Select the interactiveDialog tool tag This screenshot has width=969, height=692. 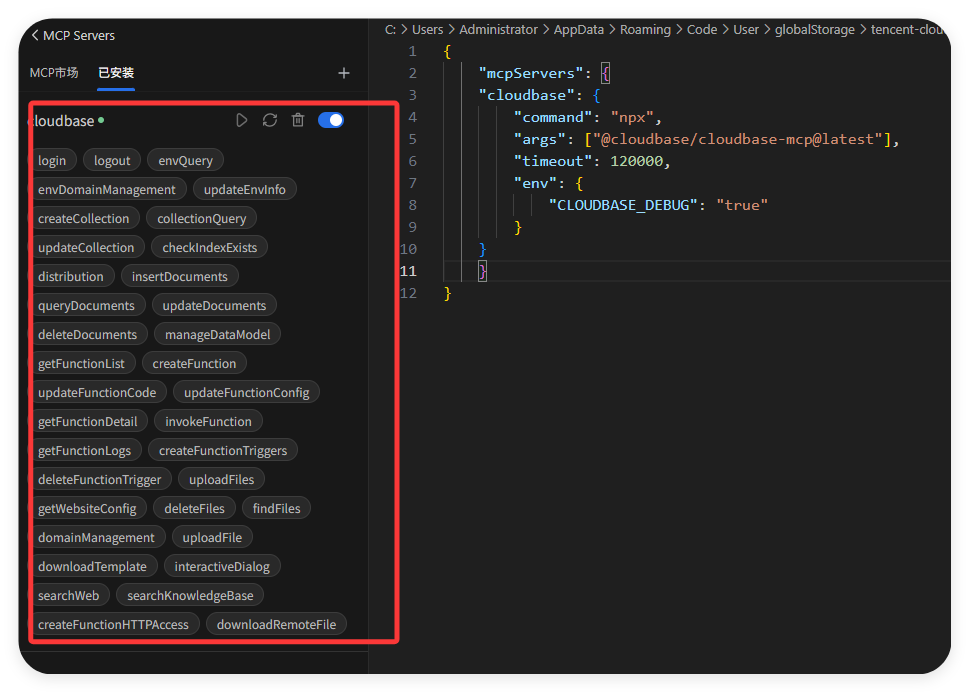(222, 567)
